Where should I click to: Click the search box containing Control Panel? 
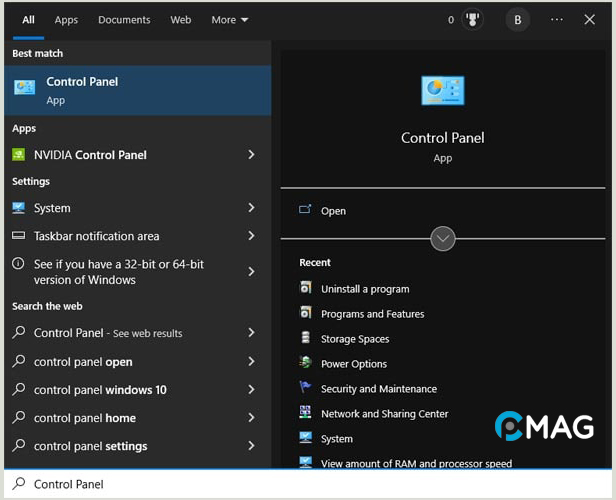[x=300, y=484]
